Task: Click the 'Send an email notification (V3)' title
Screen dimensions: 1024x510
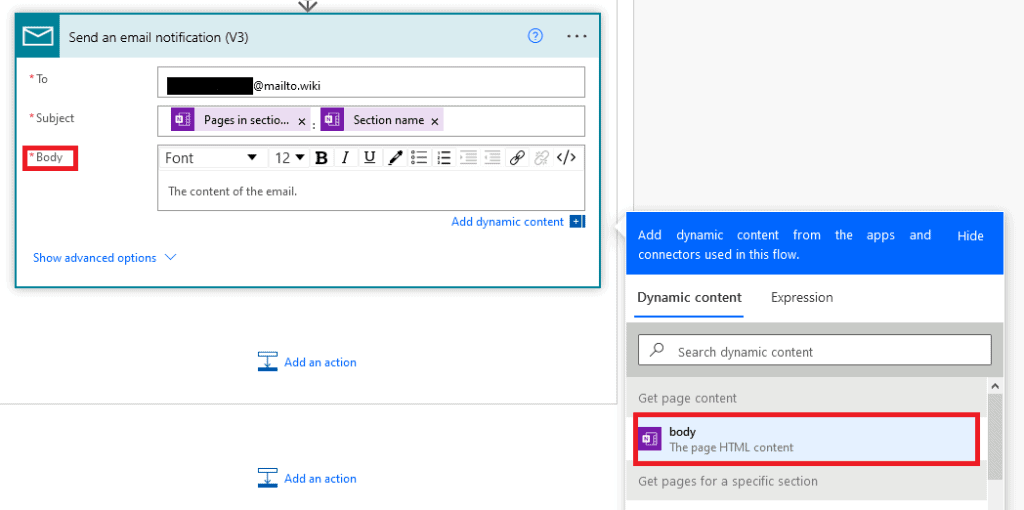Action: click(159, 38)
